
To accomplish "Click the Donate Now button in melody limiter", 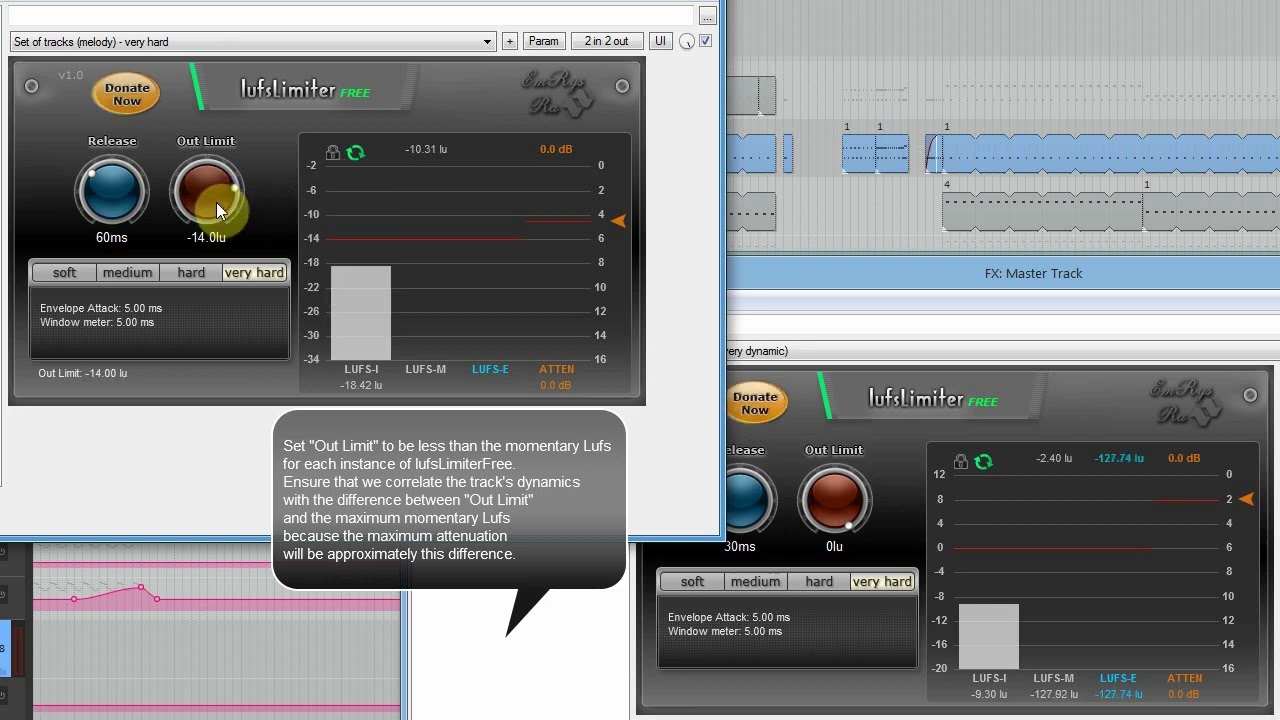I will point(127,94).
